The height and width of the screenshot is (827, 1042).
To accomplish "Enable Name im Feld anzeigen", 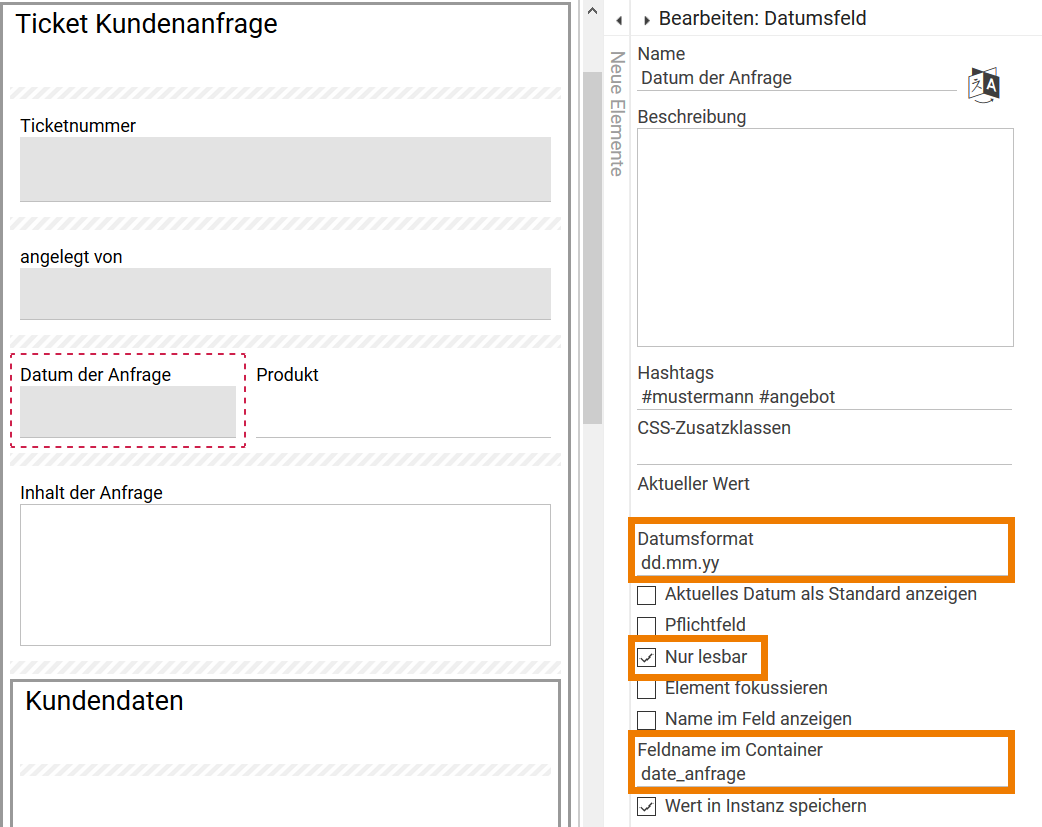I will 645,718.
